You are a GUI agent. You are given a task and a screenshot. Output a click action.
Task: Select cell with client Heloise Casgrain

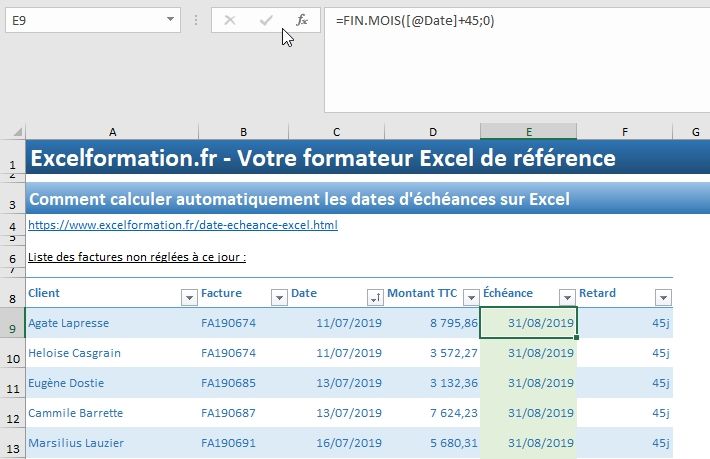point(110,353)
